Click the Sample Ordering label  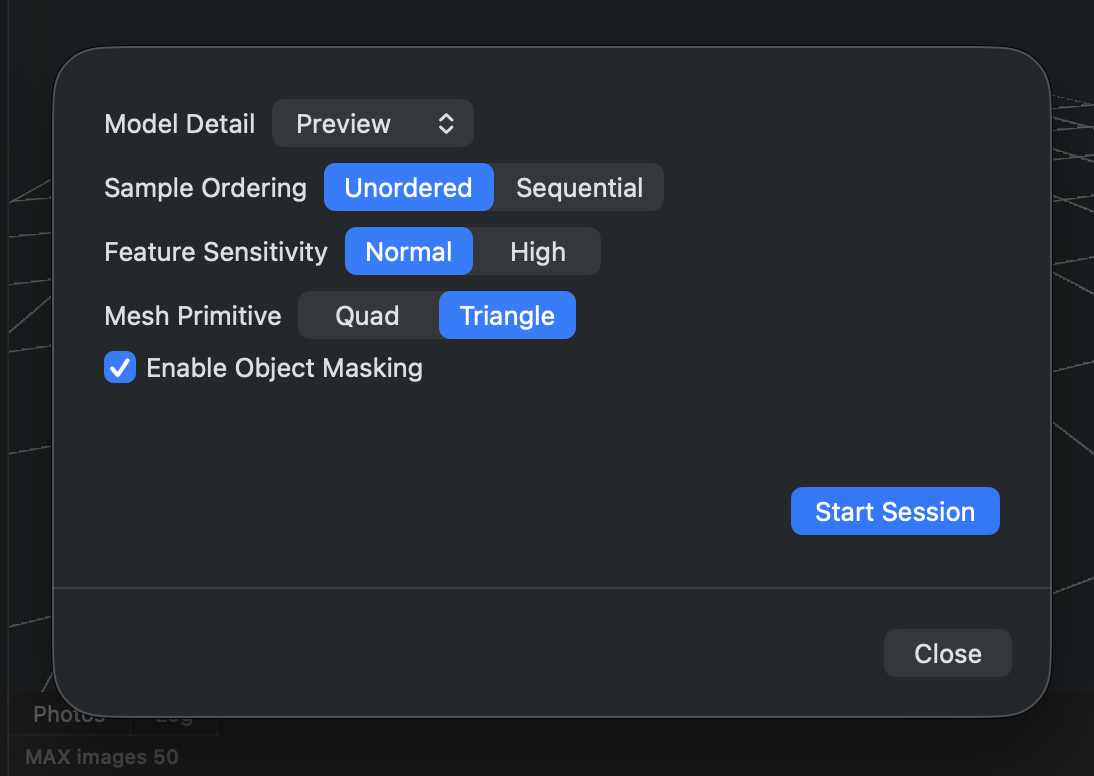coord(205,188)
